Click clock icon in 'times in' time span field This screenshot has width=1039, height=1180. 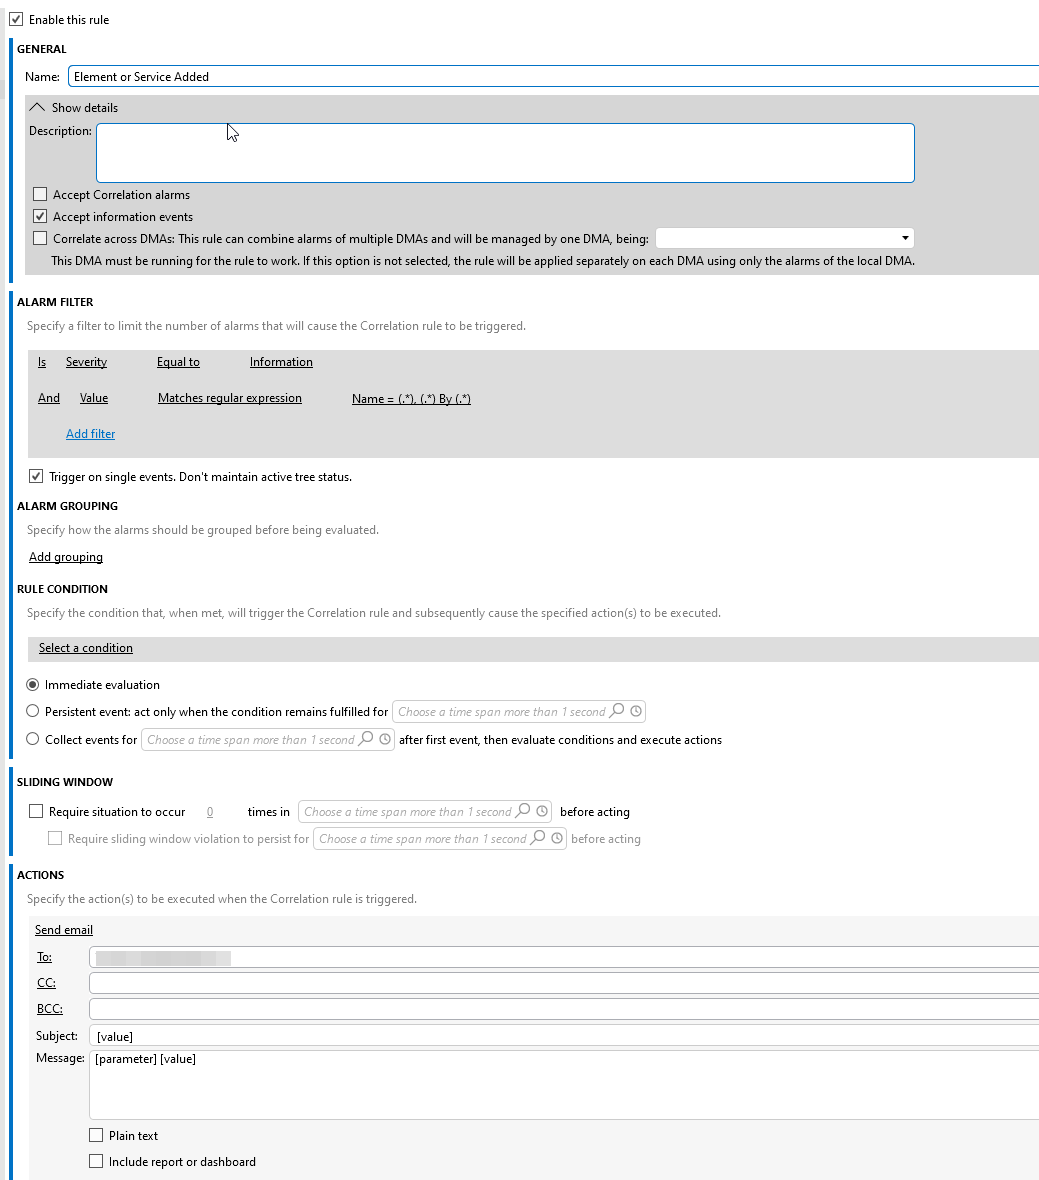coord(542,810)
